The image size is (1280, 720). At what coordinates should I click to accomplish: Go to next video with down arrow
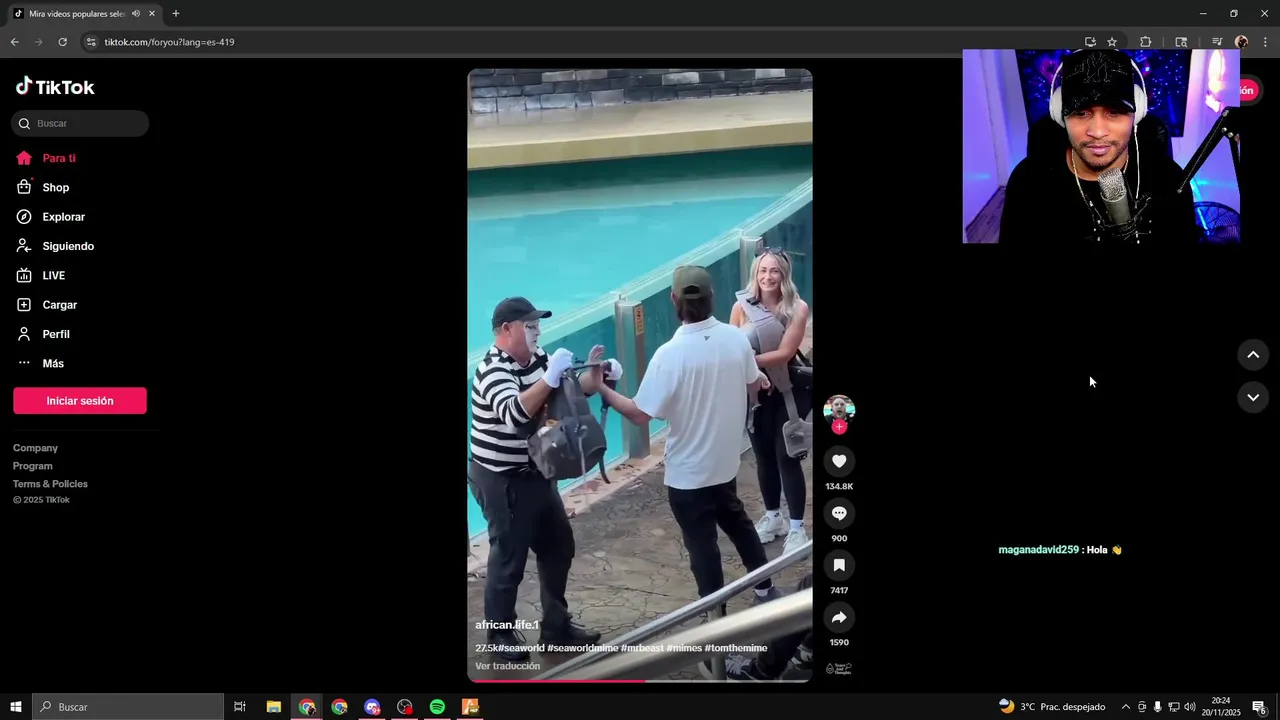coord(1253,397)
